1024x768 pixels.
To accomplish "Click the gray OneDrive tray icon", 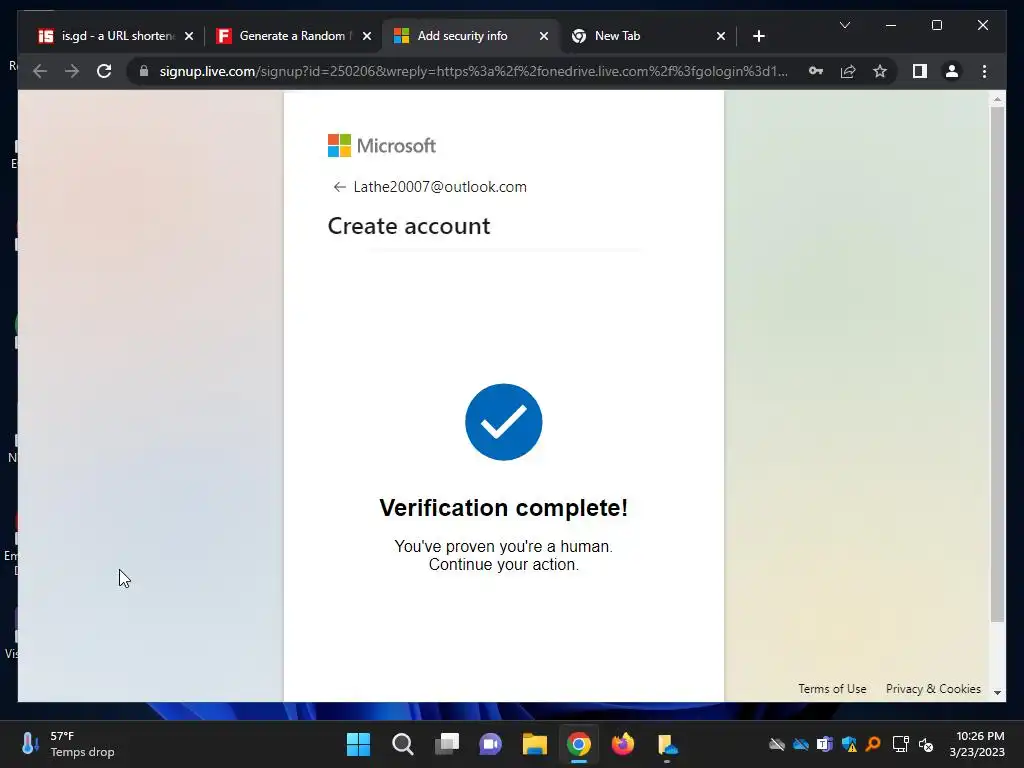I will [776, 744].
